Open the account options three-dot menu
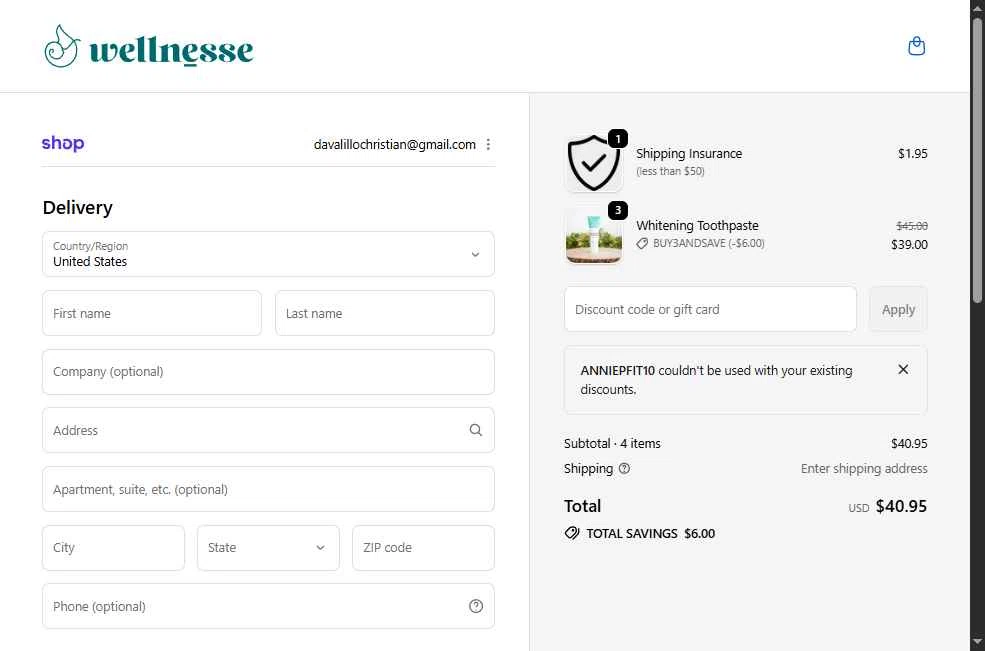This screenshot has width=985, height=651. point(488,145)
